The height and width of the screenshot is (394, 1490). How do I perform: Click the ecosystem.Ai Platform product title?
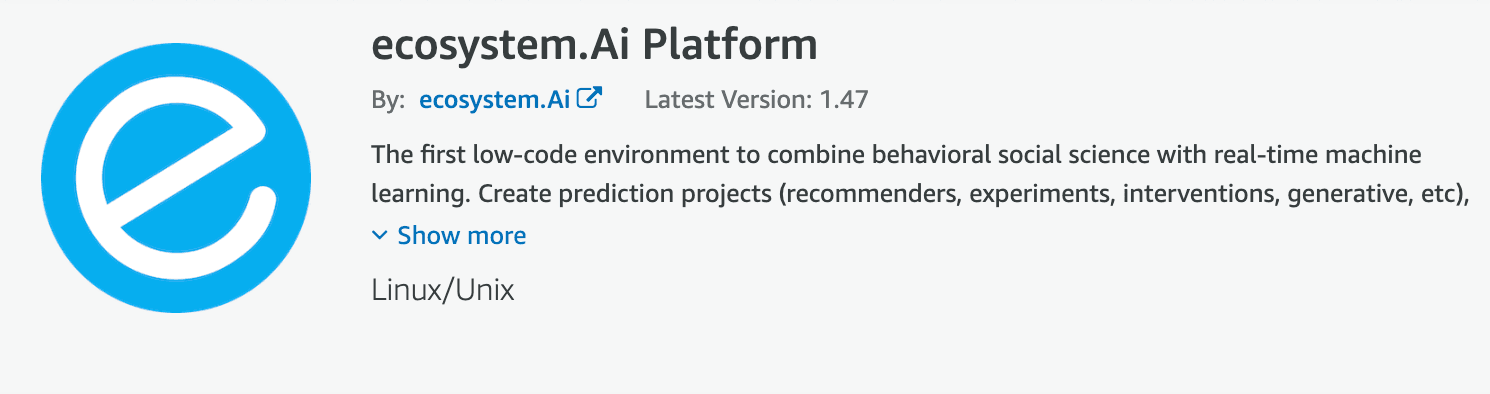pyautogui.click(x=594, y=44)
